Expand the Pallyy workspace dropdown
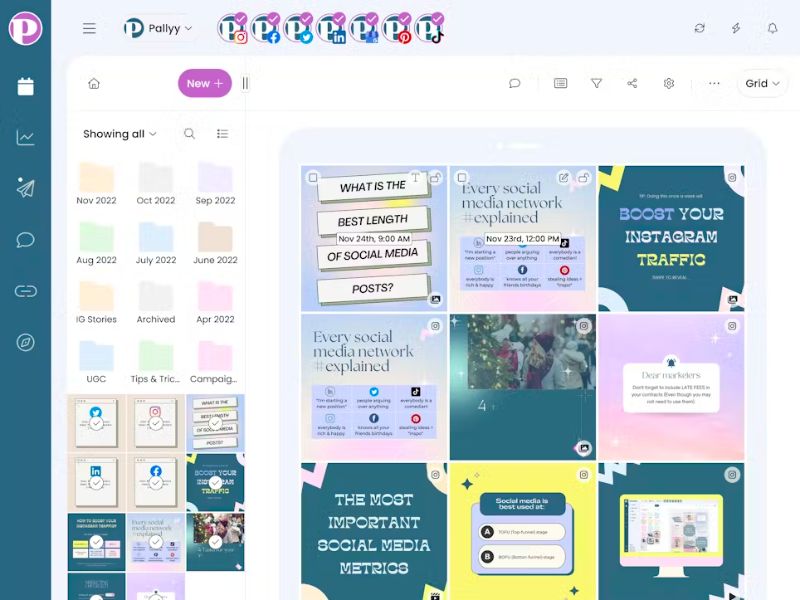Image resolution: width=800 pixels, height=600 pixels. 160,28
